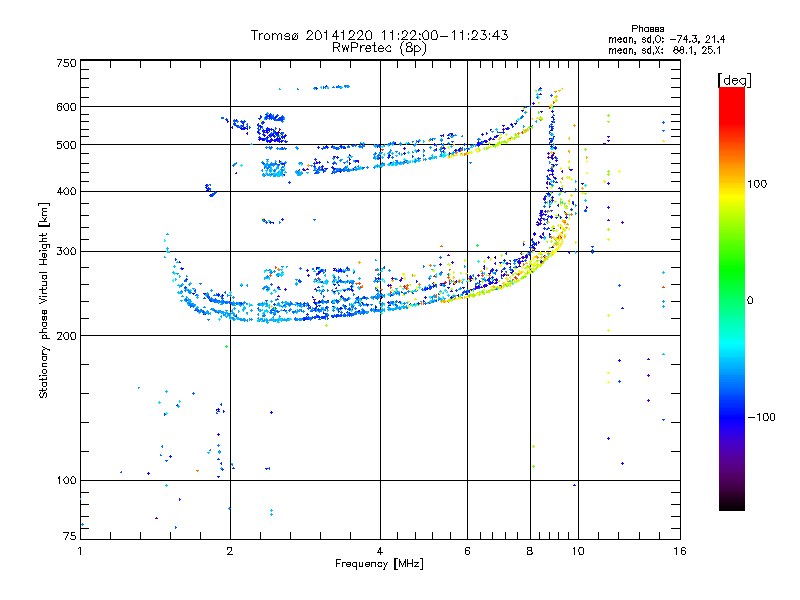Click x-axis tick label '8'
This screenshot has width=800, height=600.
coord(530,551)
